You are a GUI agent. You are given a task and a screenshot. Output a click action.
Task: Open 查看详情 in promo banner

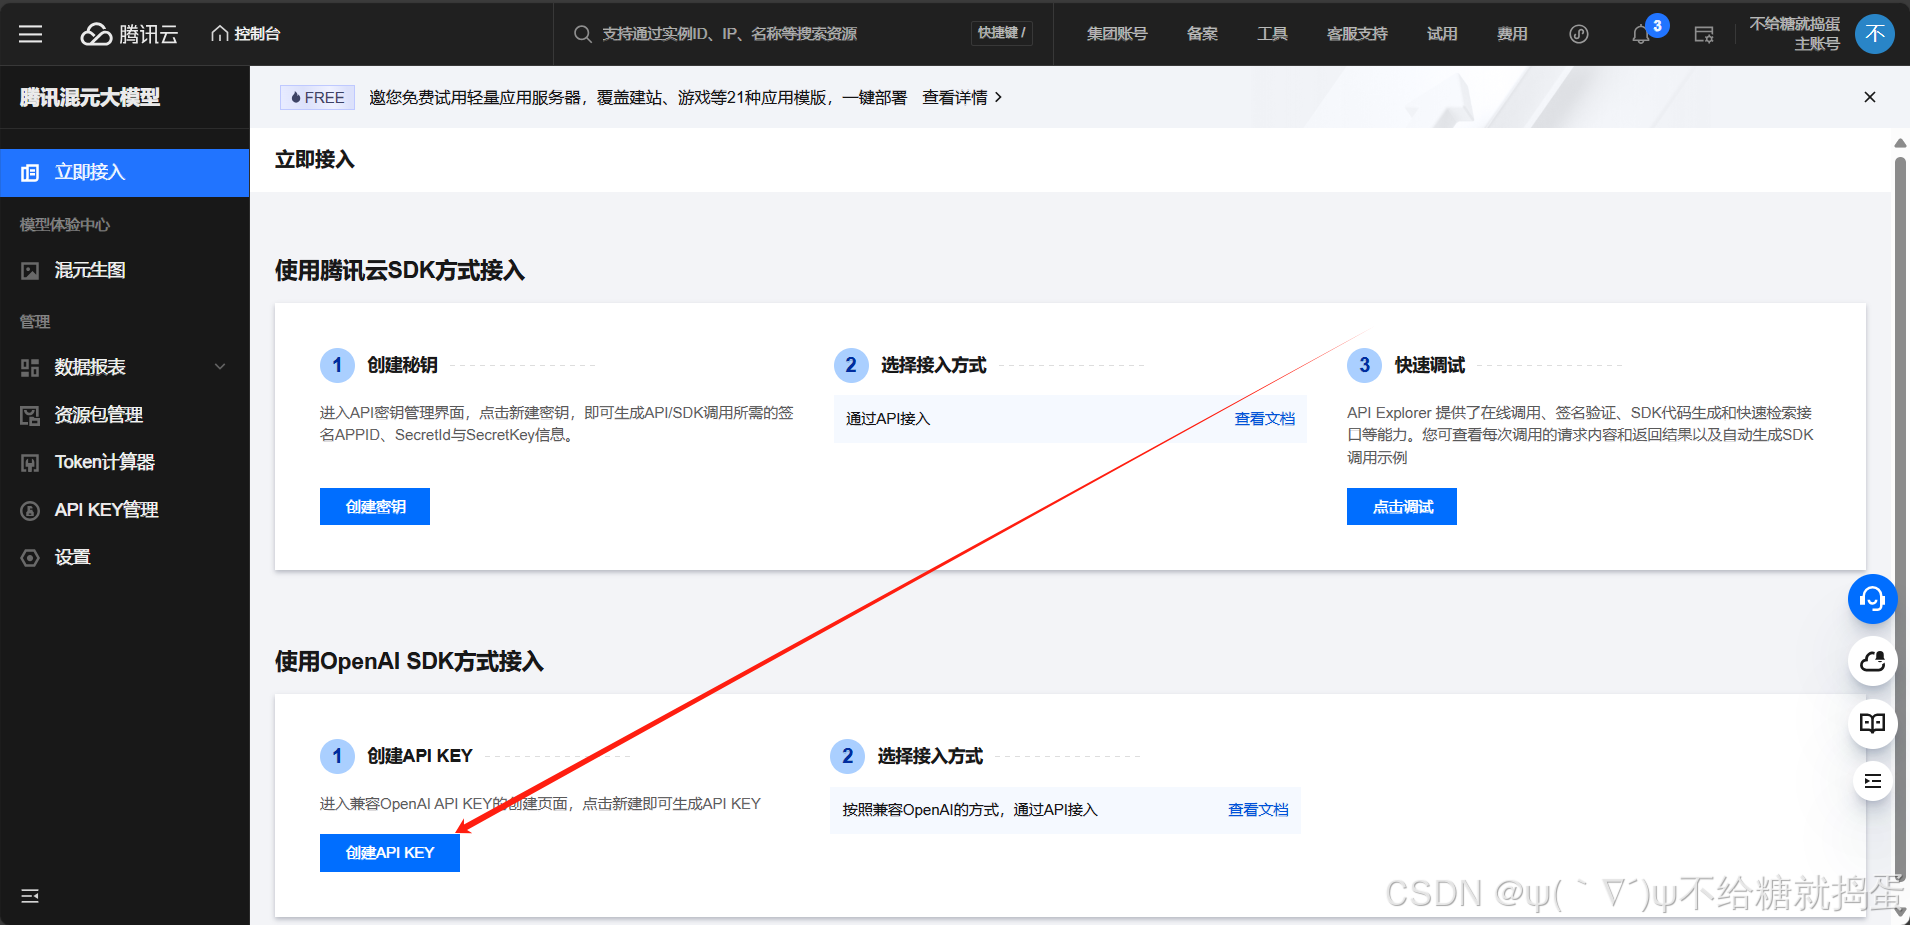pyautogui.click(x=962, y=97)
